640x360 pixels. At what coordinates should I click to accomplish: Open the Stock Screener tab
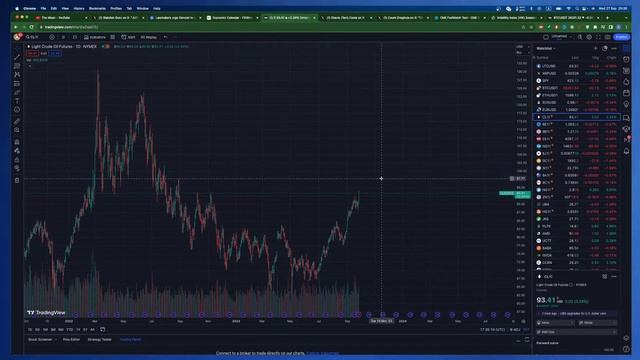pos(40,340)
